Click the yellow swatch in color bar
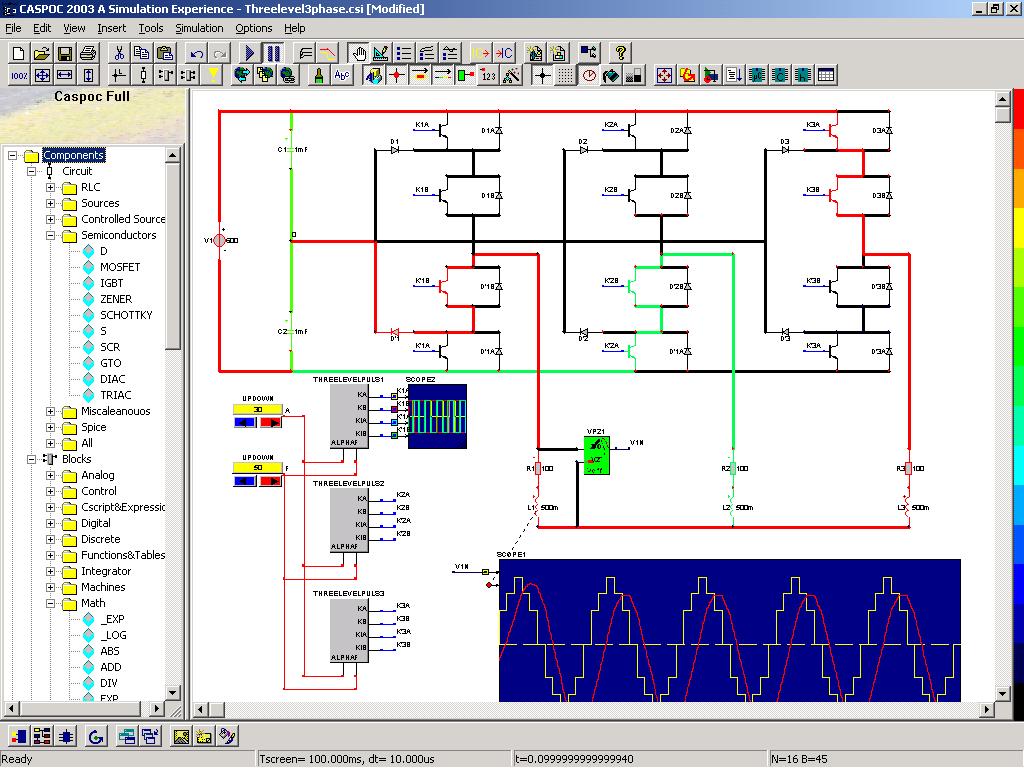 (x=1018, y=228)
